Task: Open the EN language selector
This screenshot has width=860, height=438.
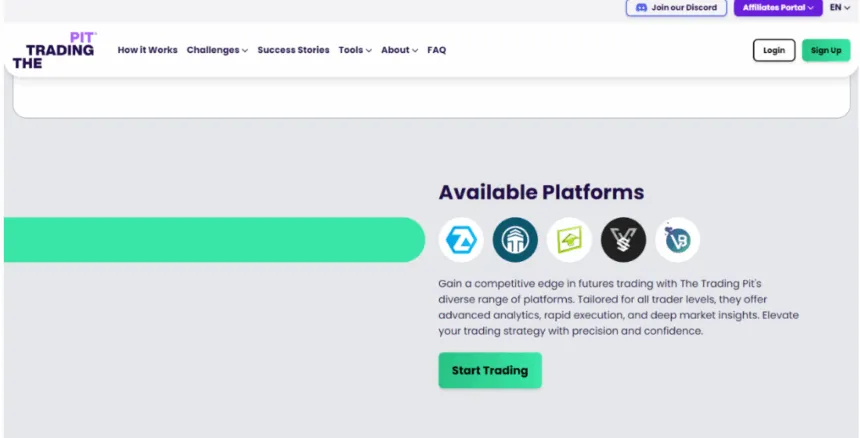Action: (840, 7)
